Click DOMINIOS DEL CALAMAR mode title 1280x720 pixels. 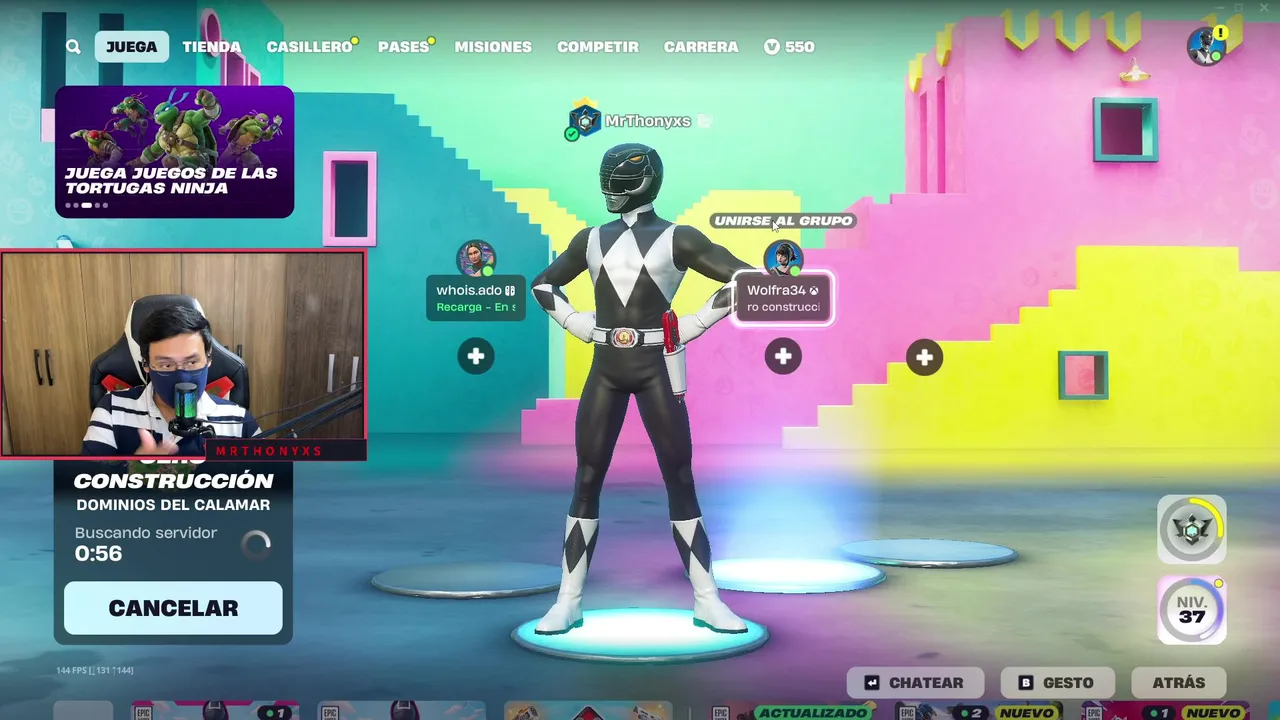tap(173, 505)
